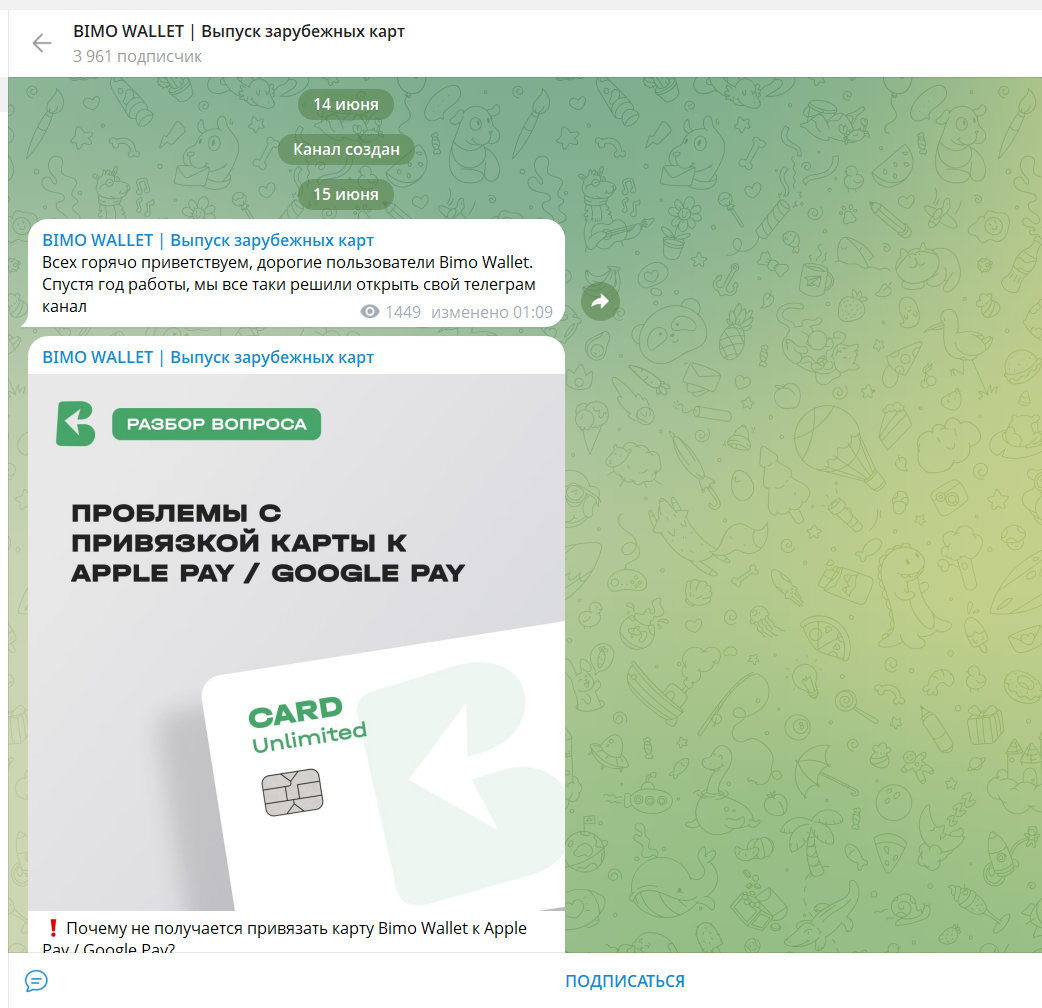The width and height of the screenshot is (1042, 1008).
Task: Click the 14 июня date badge
Action: pos(346,104)
